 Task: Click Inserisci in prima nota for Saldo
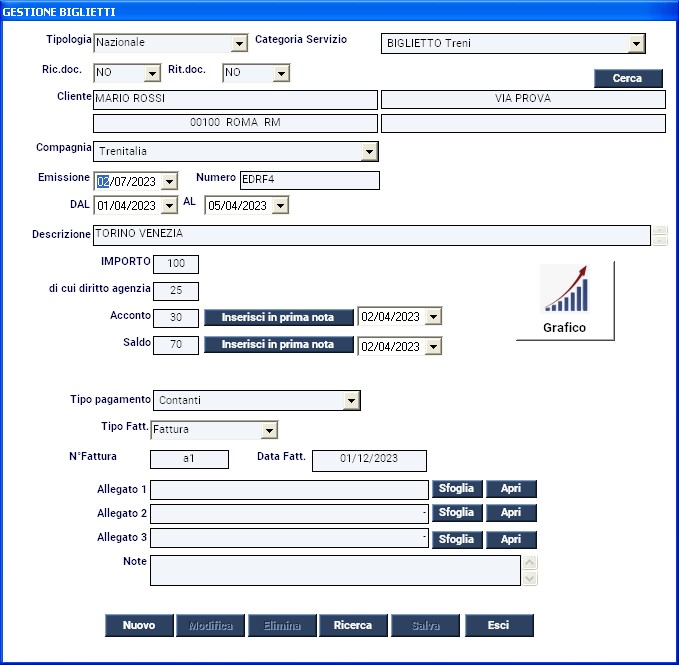pyautogui.click(x=278, y=345)
